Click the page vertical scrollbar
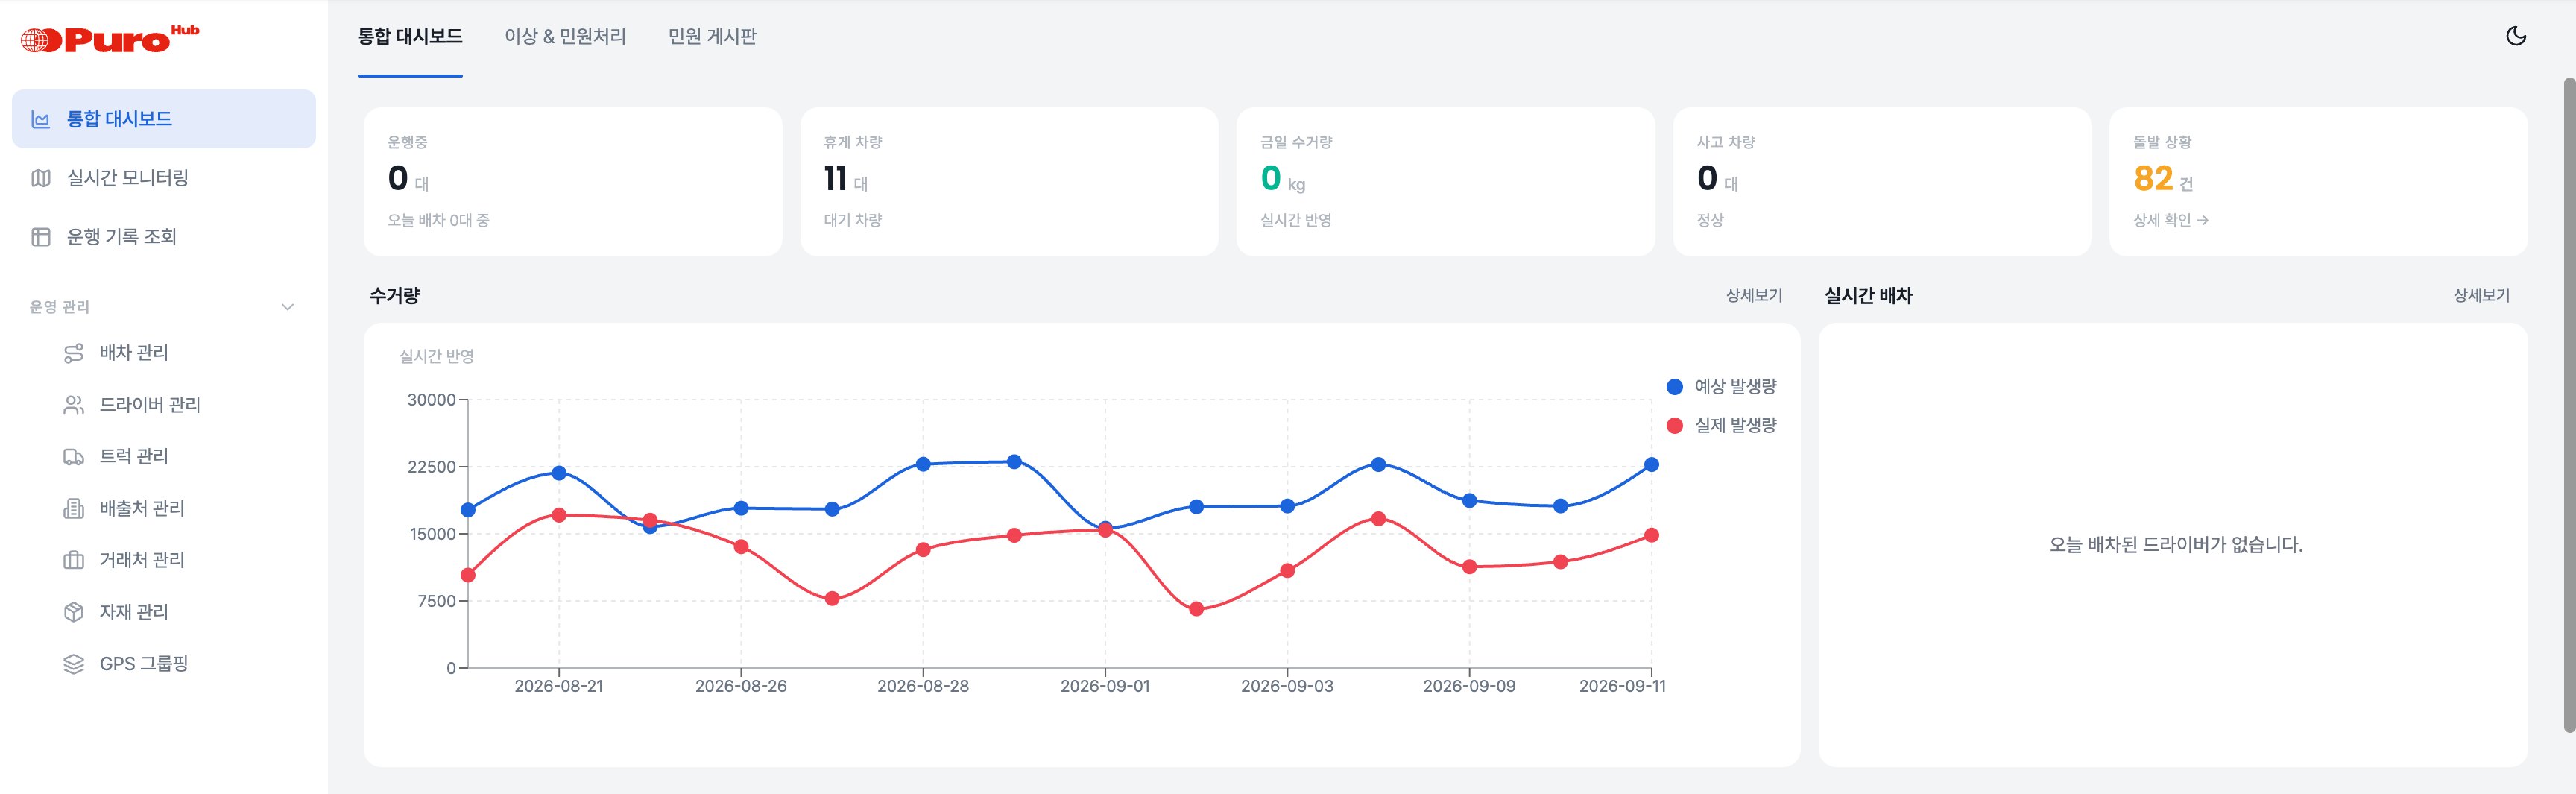2576x794 pixels. point(2570,405)
